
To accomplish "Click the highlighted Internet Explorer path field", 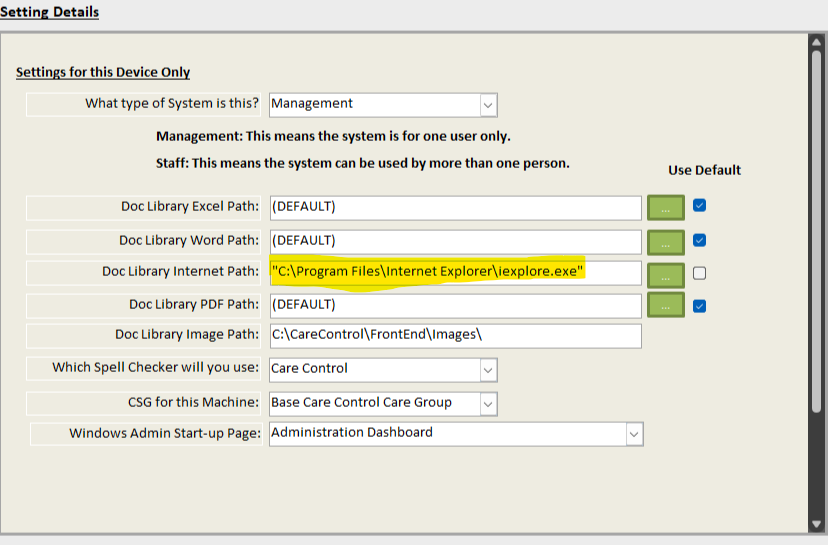I will [455, 272].
